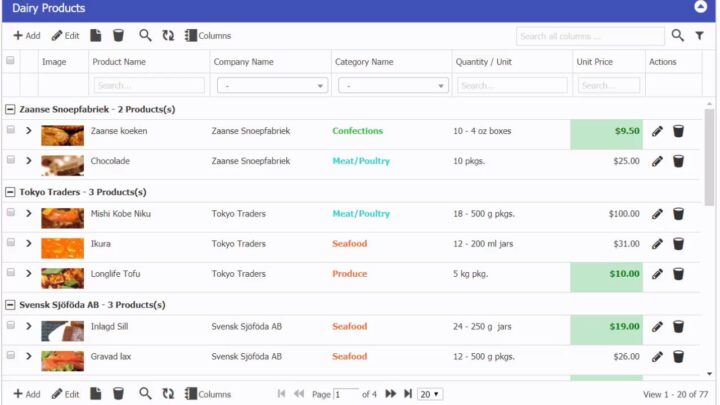Click the filter funnel icon at top right

(x=699, y=35)
